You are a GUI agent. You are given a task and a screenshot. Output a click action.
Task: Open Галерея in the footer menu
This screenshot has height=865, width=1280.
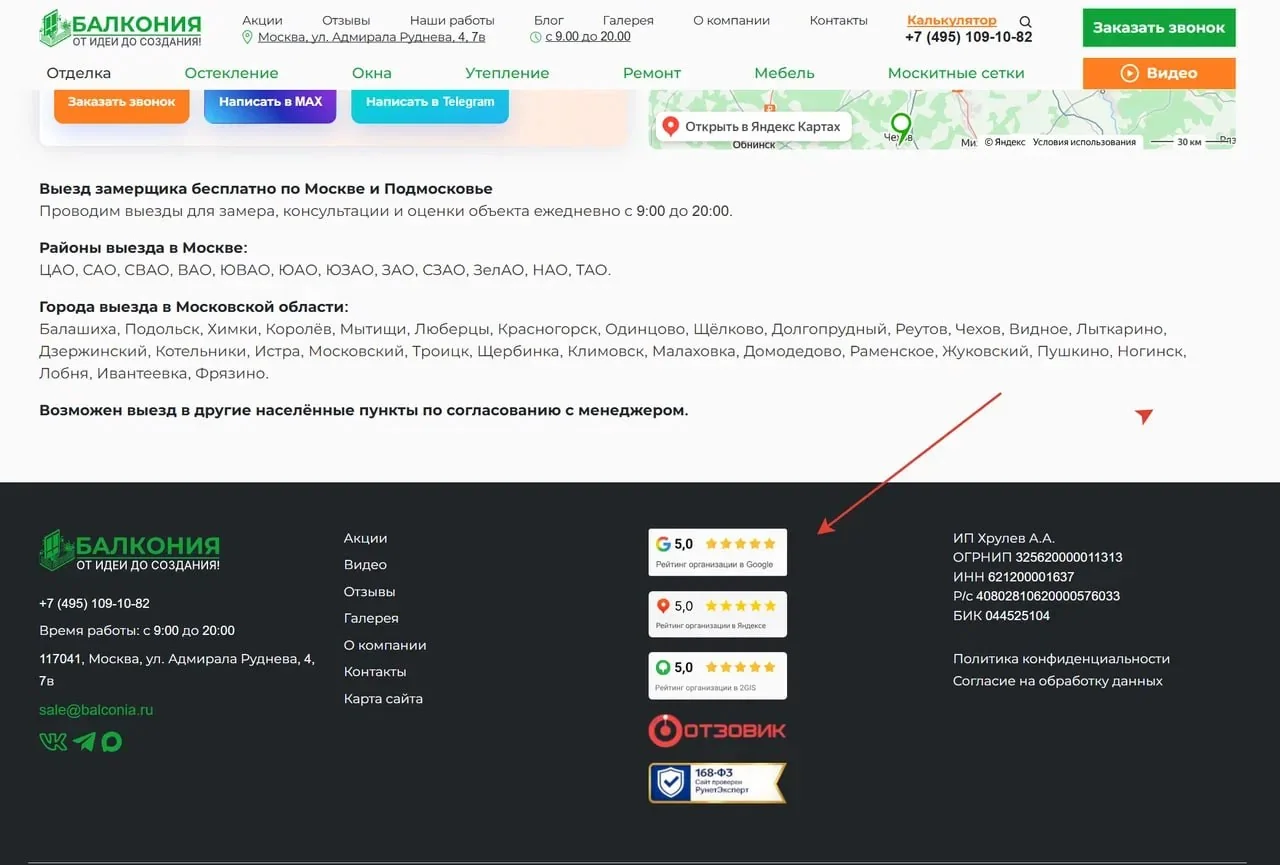[371, 618]
